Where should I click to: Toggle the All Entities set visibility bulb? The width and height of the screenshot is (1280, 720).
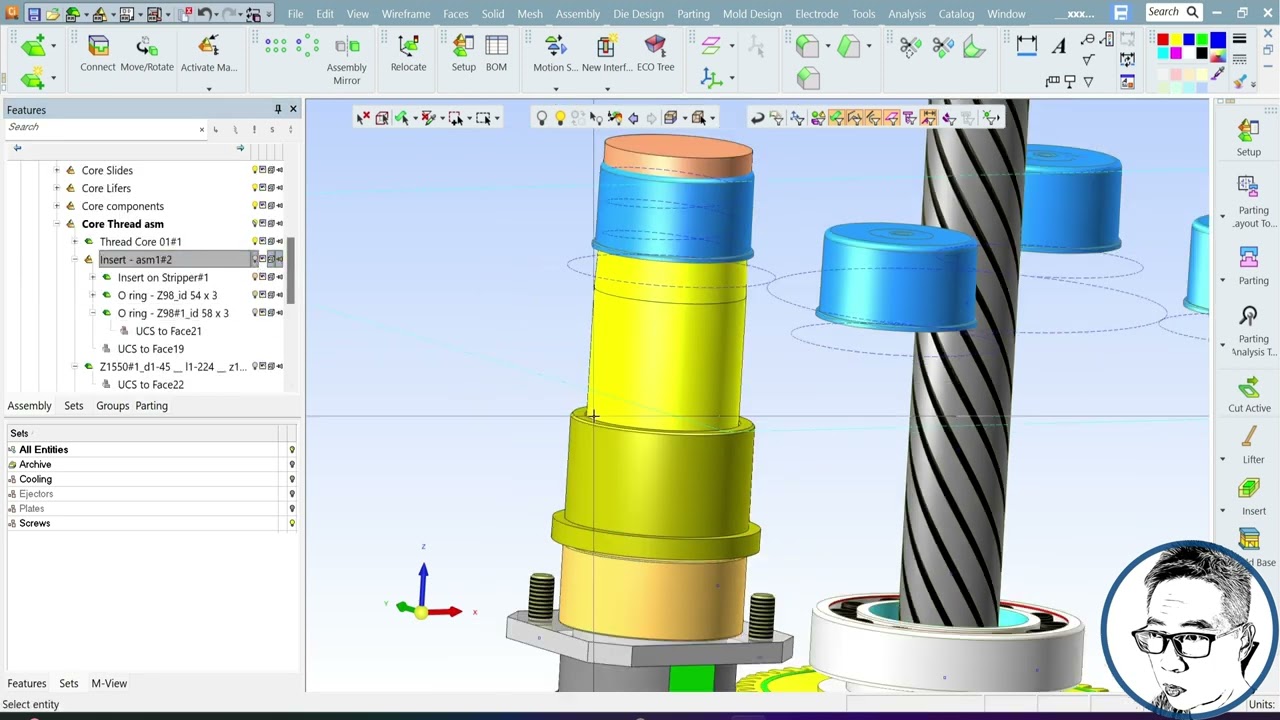[x=292, y=450]
